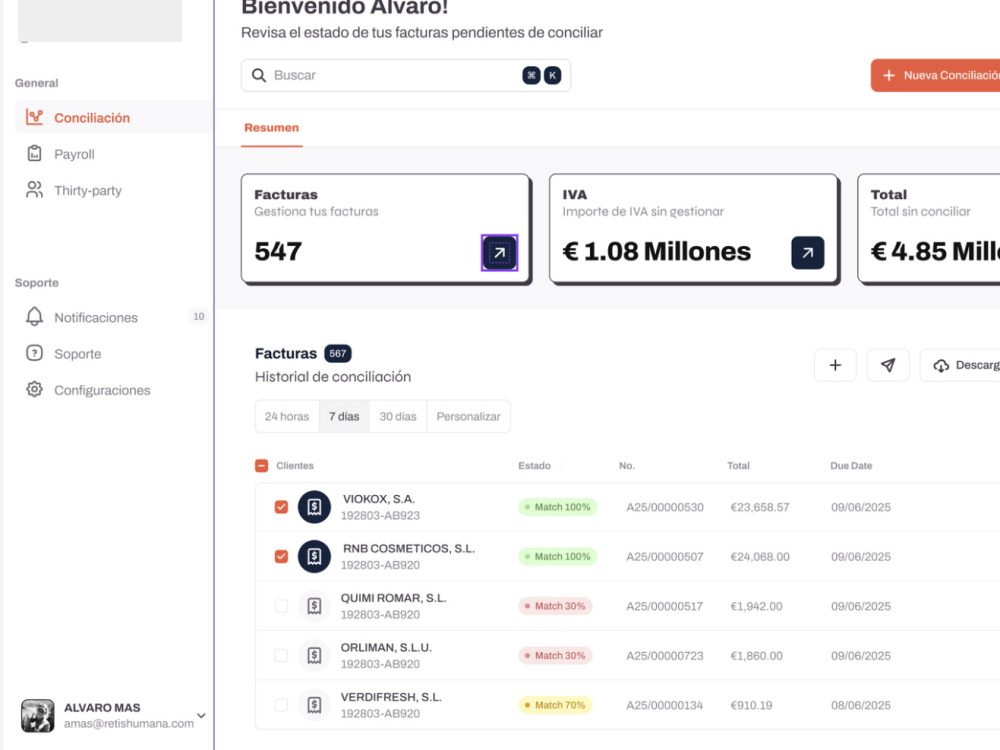The width and height of the screenshot is (1000, 750).
Task: Expand the Alvaro Mas account chevron
Action: click(202, 716)
